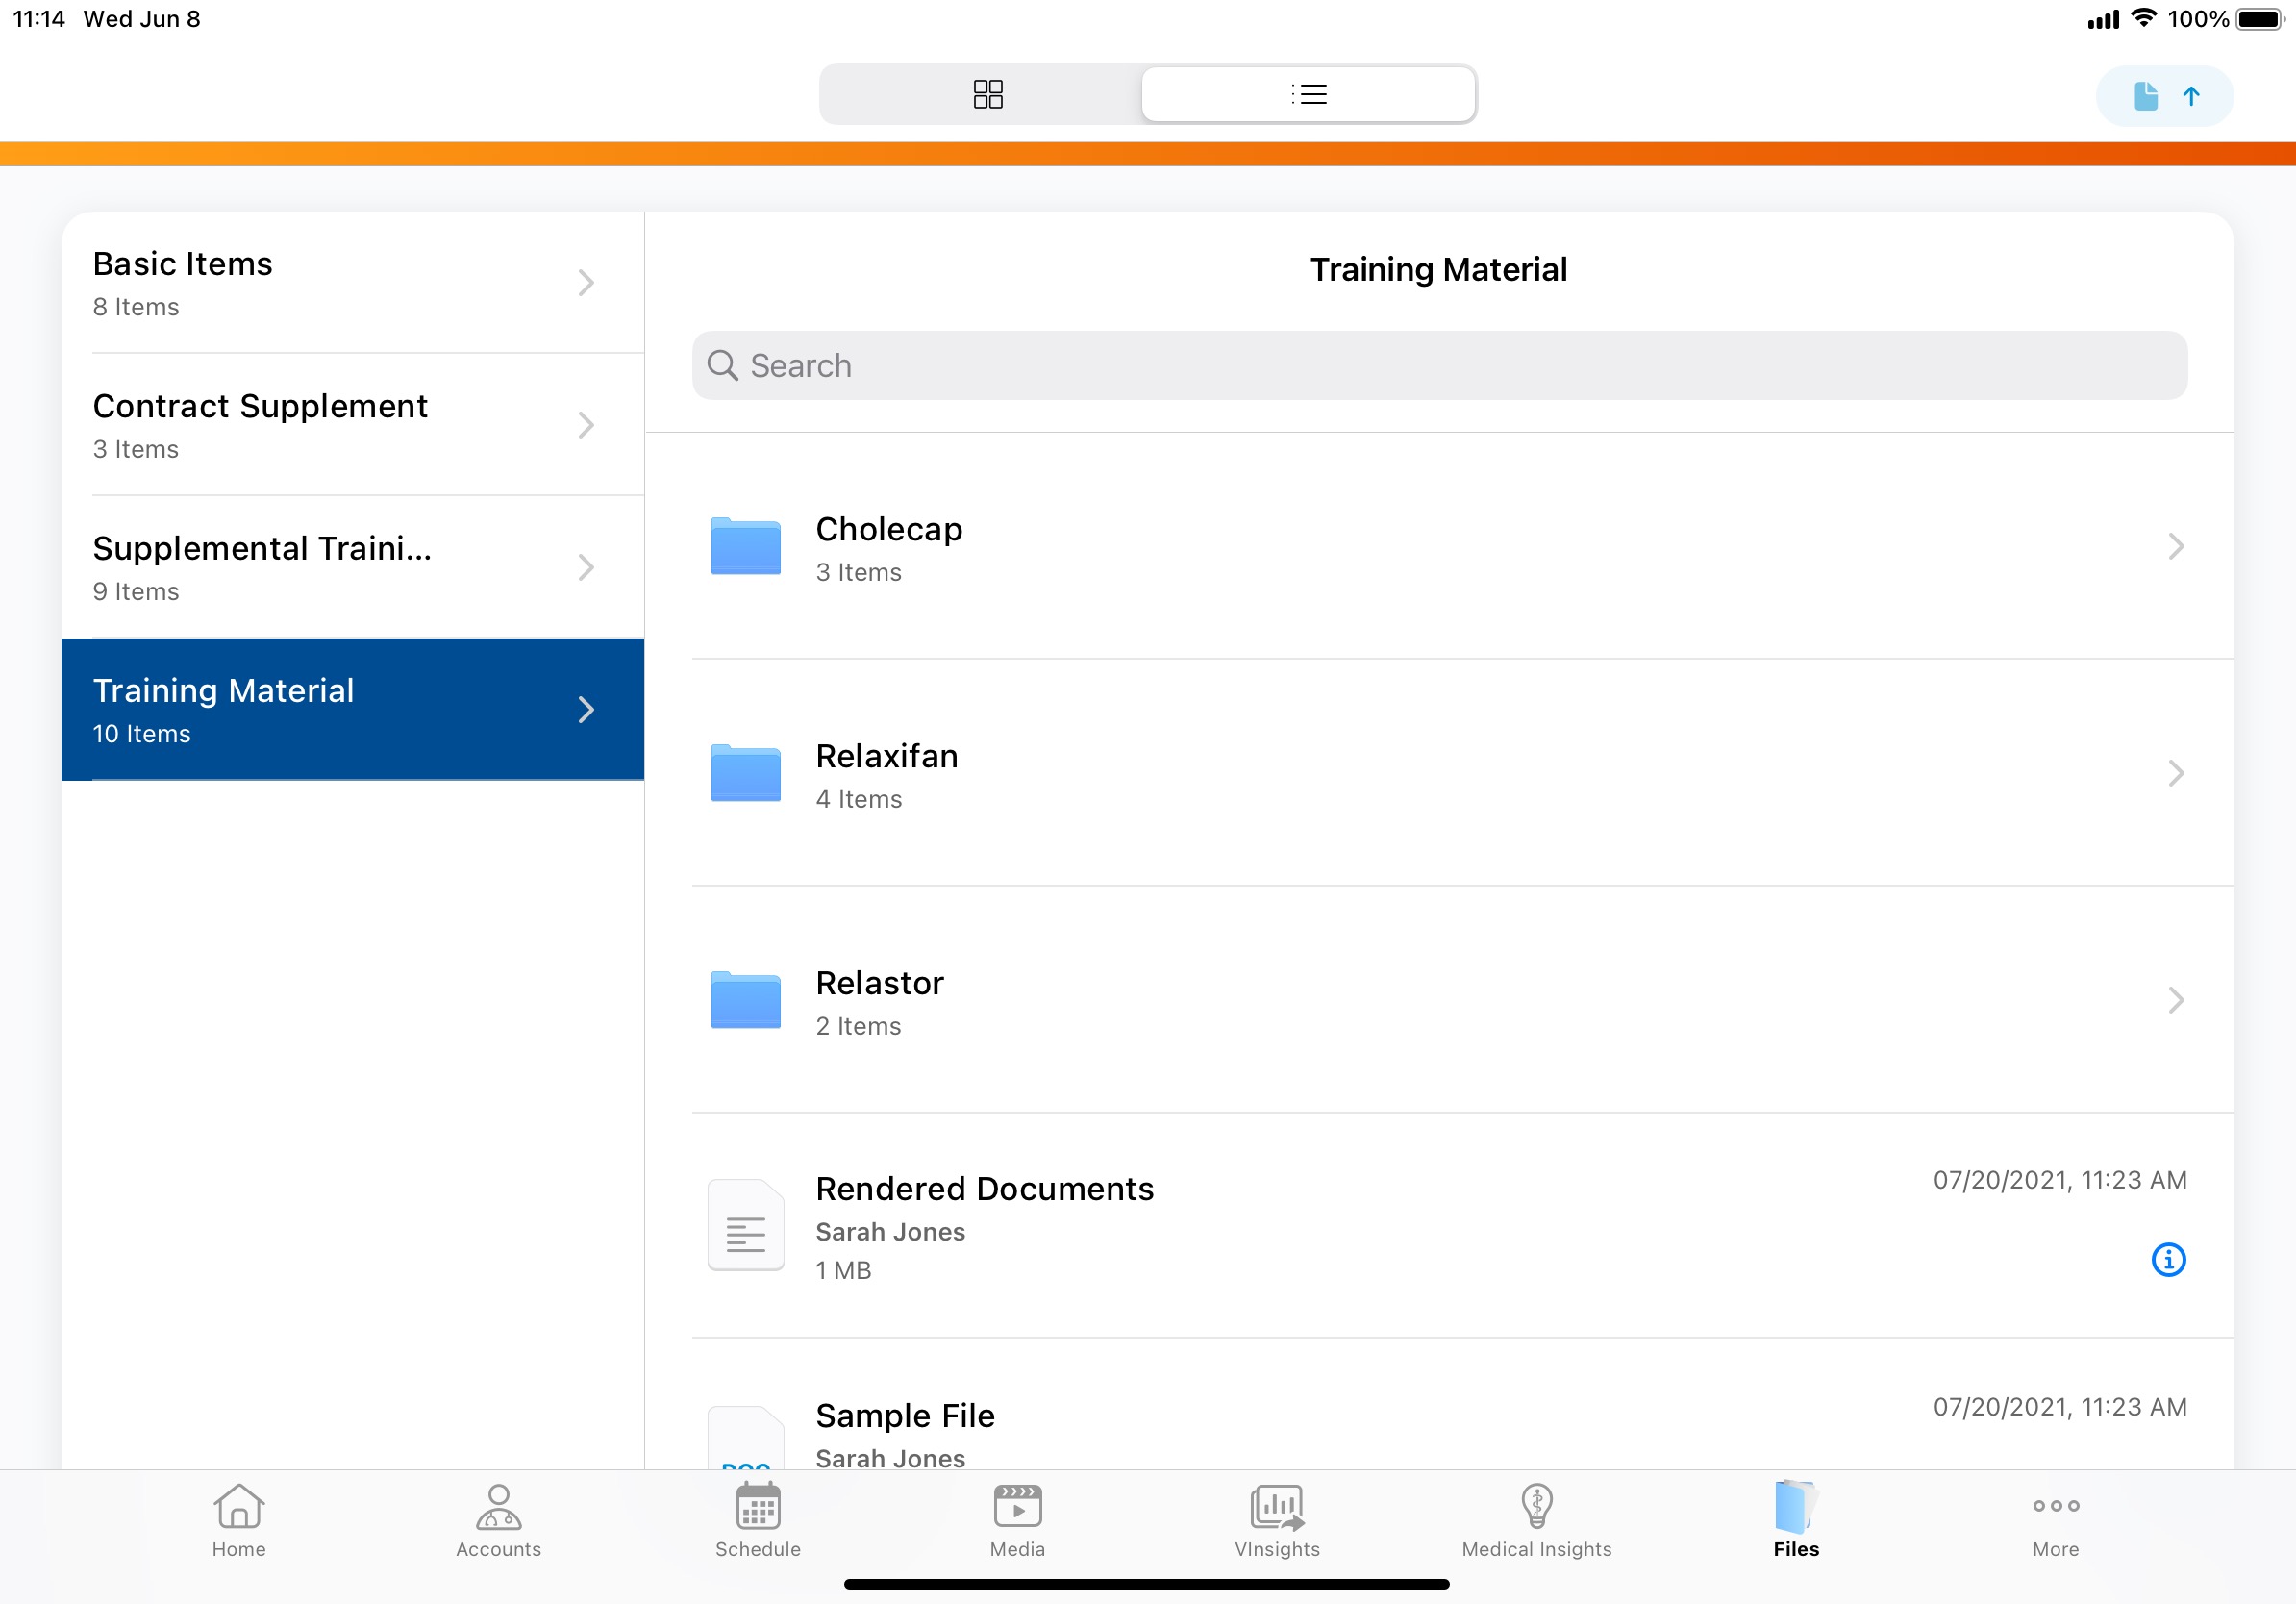Open Cholecap folder chevron
The width and height of the screenshot is (2296, 1604).
point(2175,546)
